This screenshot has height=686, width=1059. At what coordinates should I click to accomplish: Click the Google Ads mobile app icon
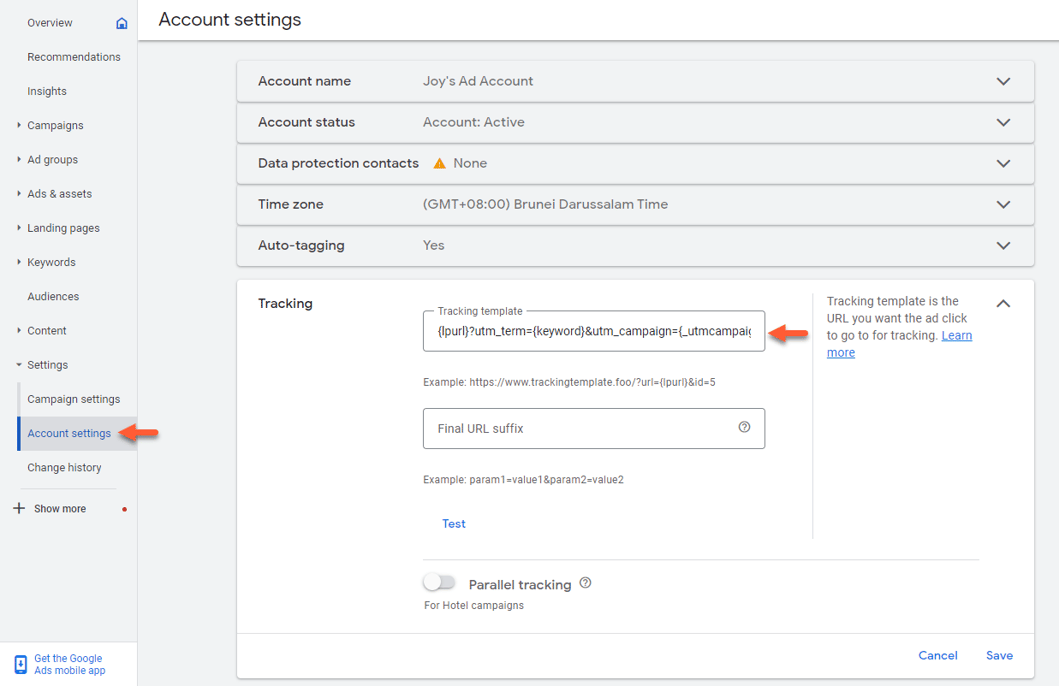[19, 663]
